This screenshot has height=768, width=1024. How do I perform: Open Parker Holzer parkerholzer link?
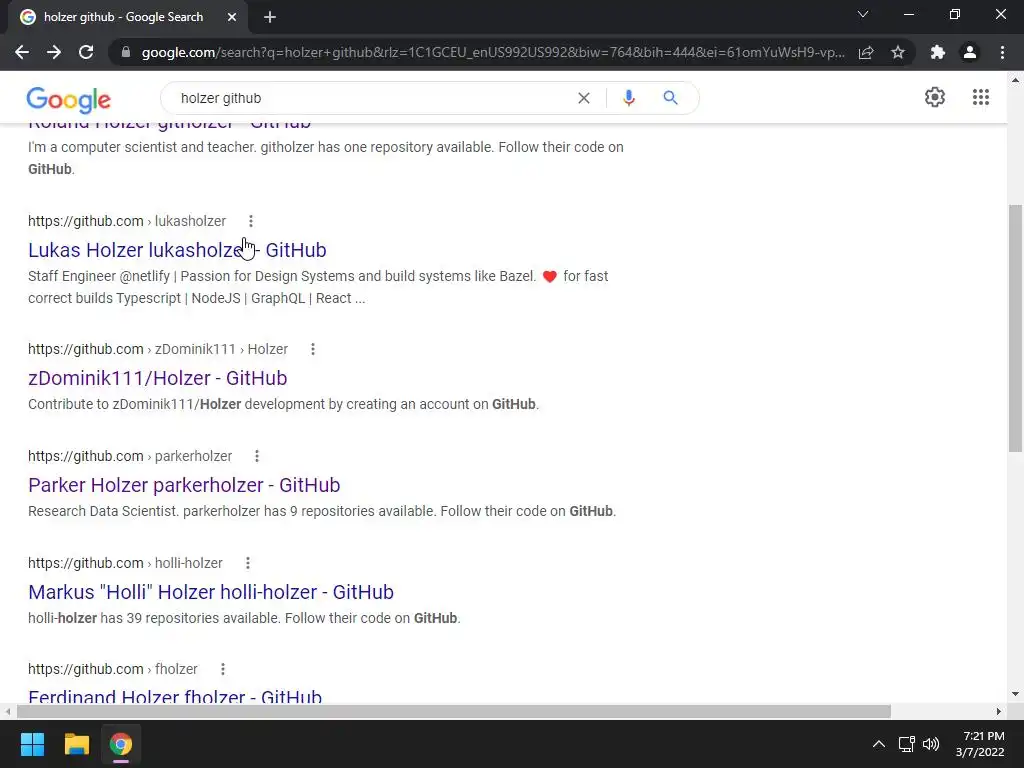(184, 485)
